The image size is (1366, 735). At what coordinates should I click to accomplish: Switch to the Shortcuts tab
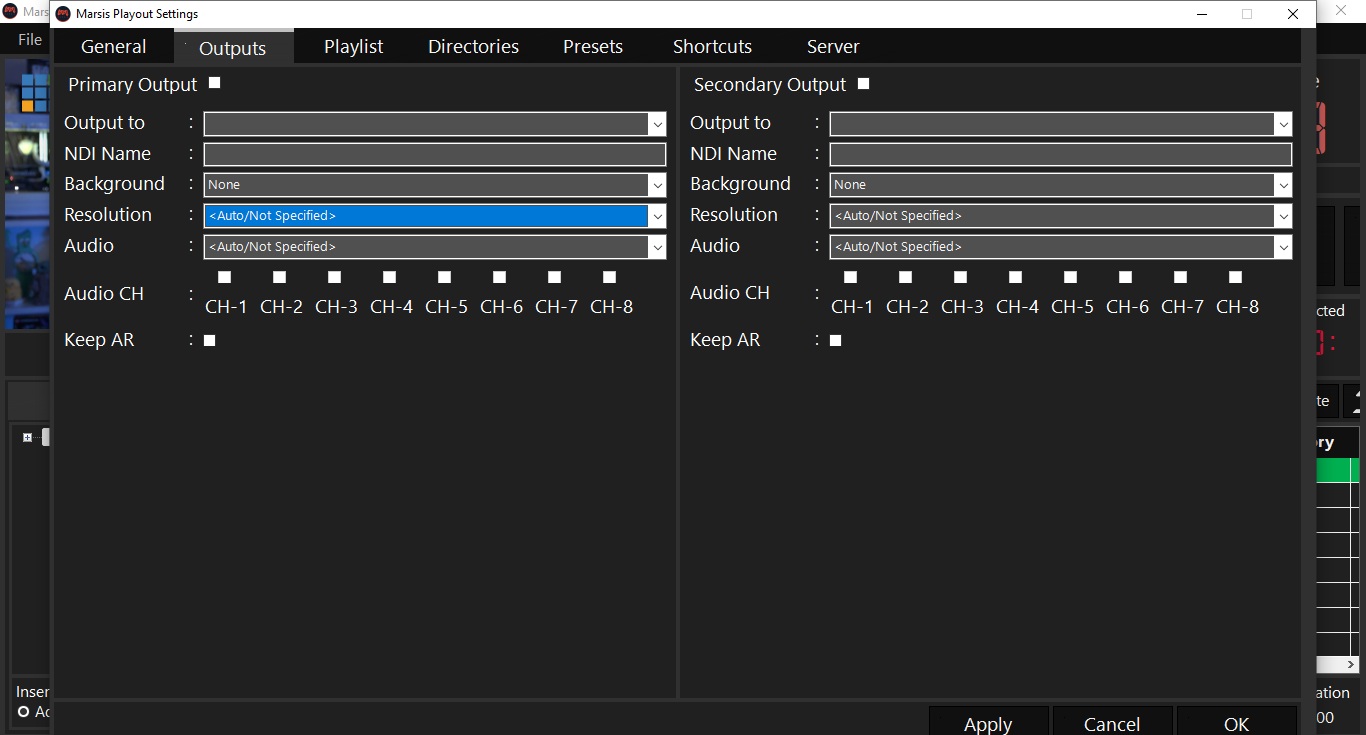click(x=713, y=47)
